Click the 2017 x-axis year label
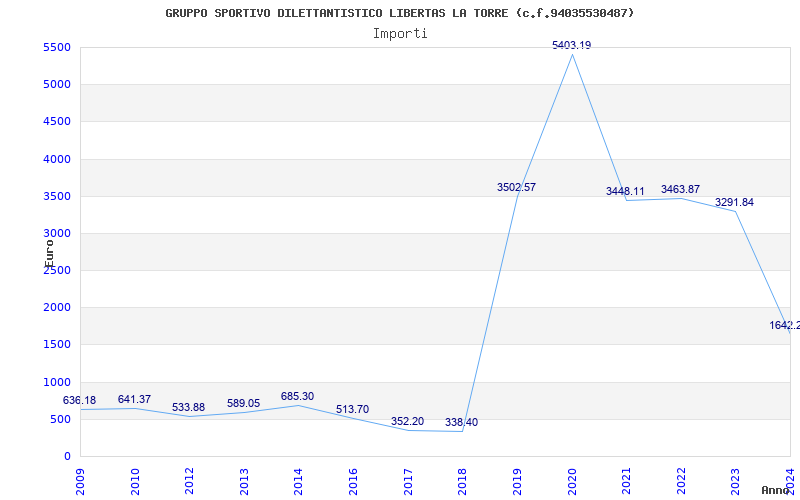Image resolution: width=800 pixels, height=500 pixels. point(408,481)
